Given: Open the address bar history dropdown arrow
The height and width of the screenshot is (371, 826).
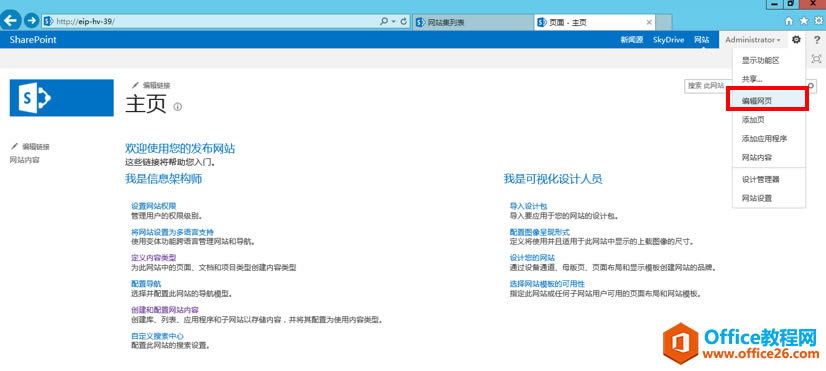Looking at the screenshot, I should point(393,22).
